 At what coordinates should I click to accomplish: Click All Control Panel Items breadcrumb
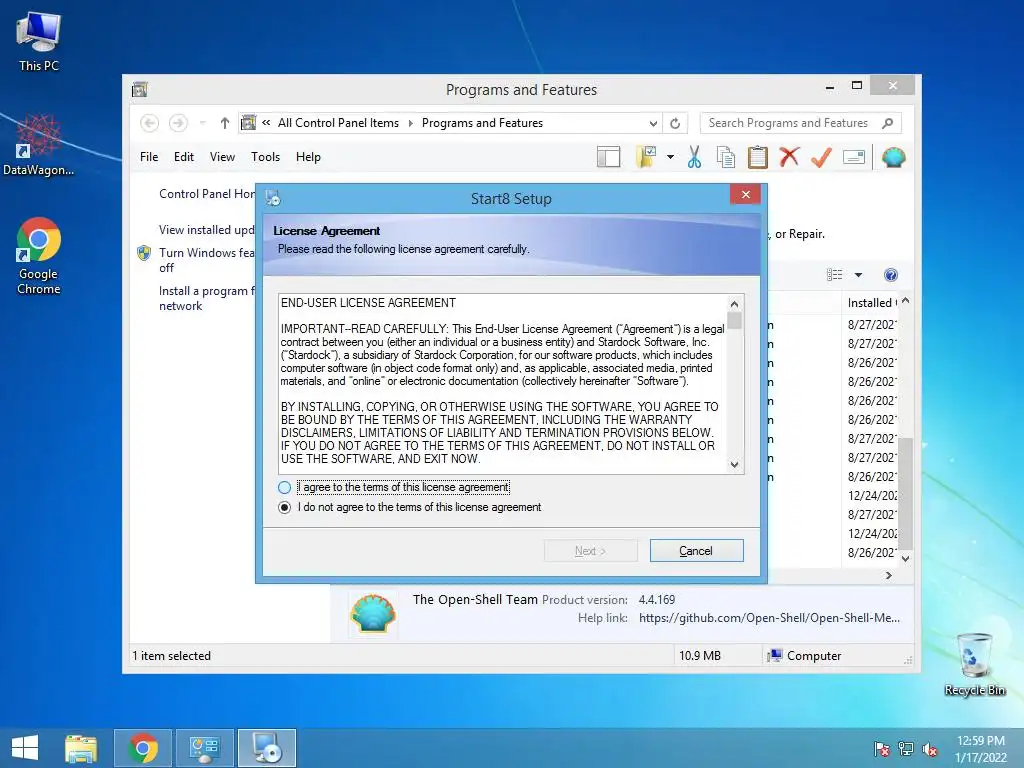pos(338,123)
